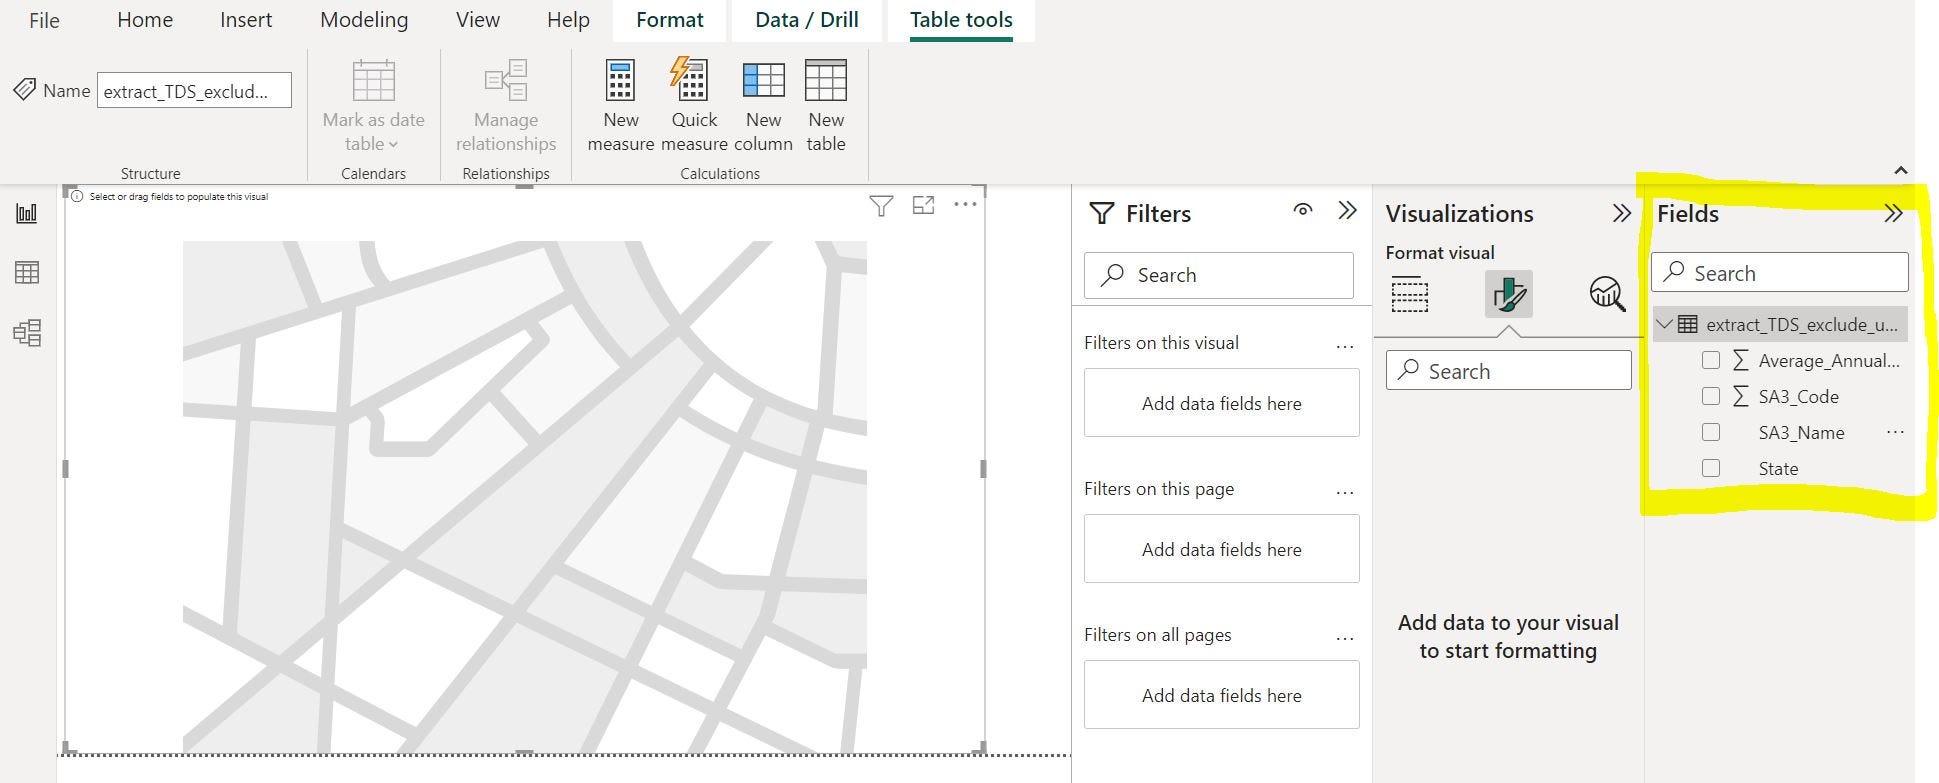This screenshot has height=783, width=1939.
Task: Collapse the Fields pane with chevrons
Action: click(1893, 213)
